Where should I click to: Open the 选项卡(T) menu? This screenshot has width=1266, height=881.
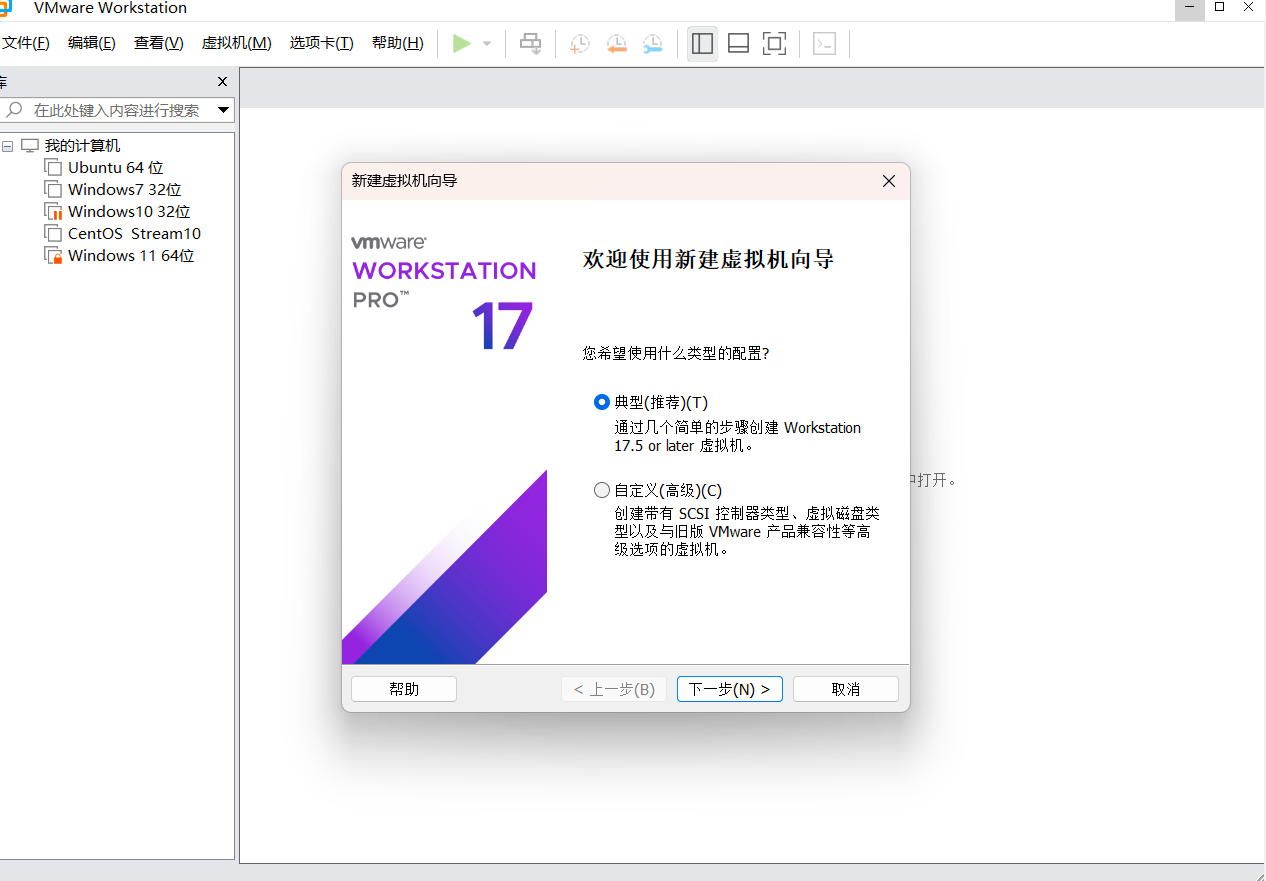click(322, 43)
